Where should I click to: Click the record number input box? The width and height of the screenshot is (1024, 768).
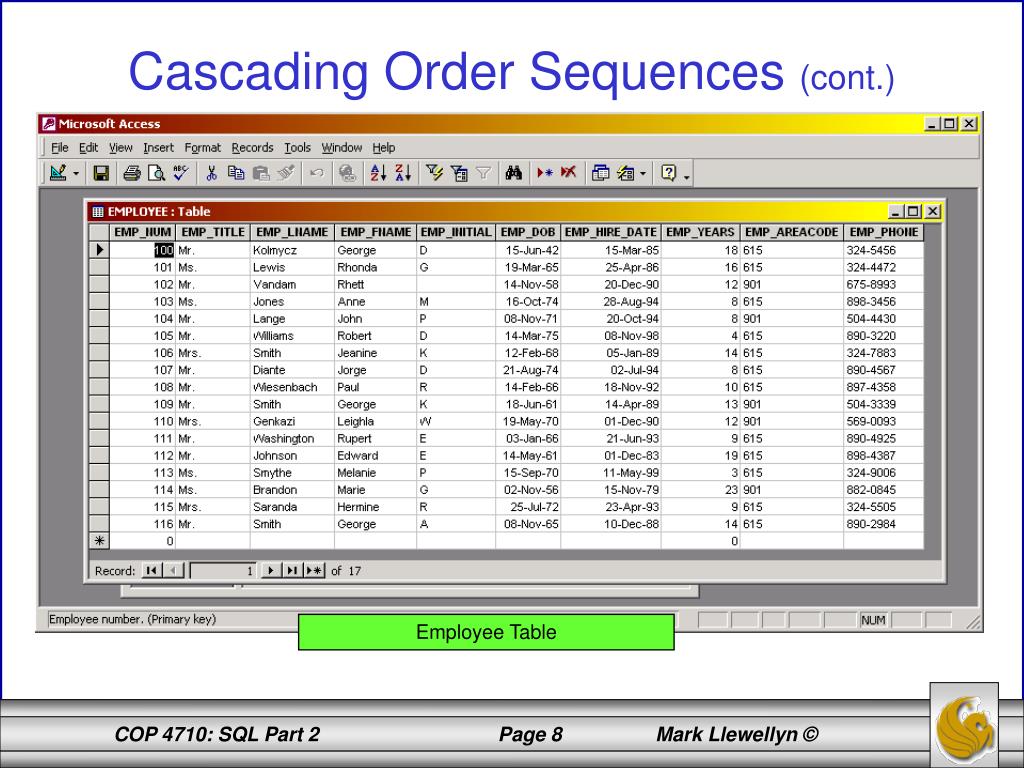(223, 571)
